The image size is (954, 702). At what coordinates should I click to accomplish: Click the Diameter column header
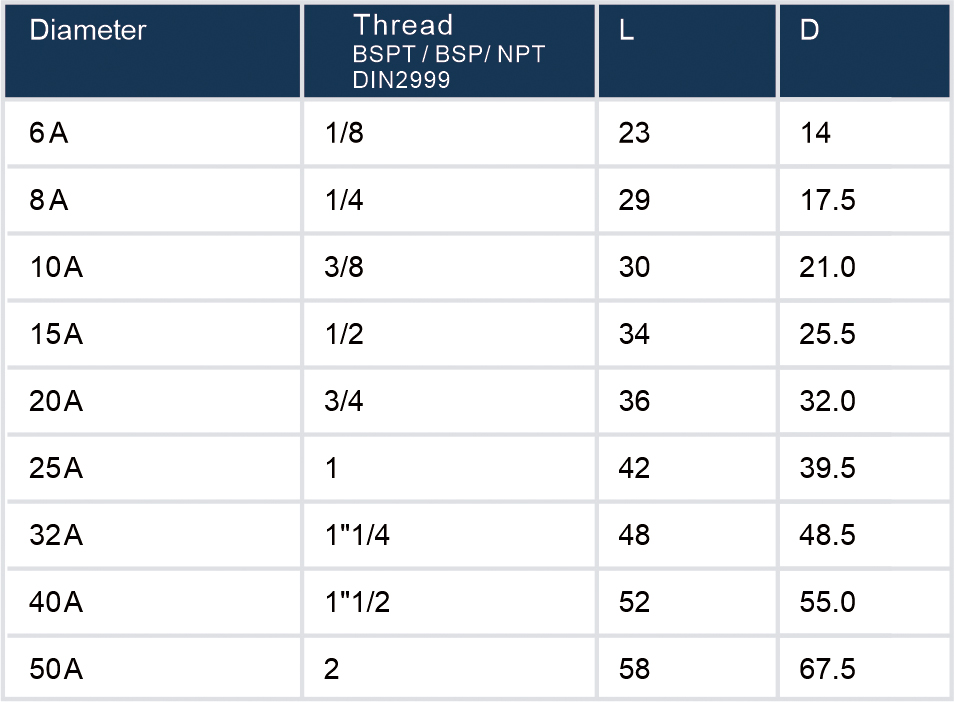[88, 31]
